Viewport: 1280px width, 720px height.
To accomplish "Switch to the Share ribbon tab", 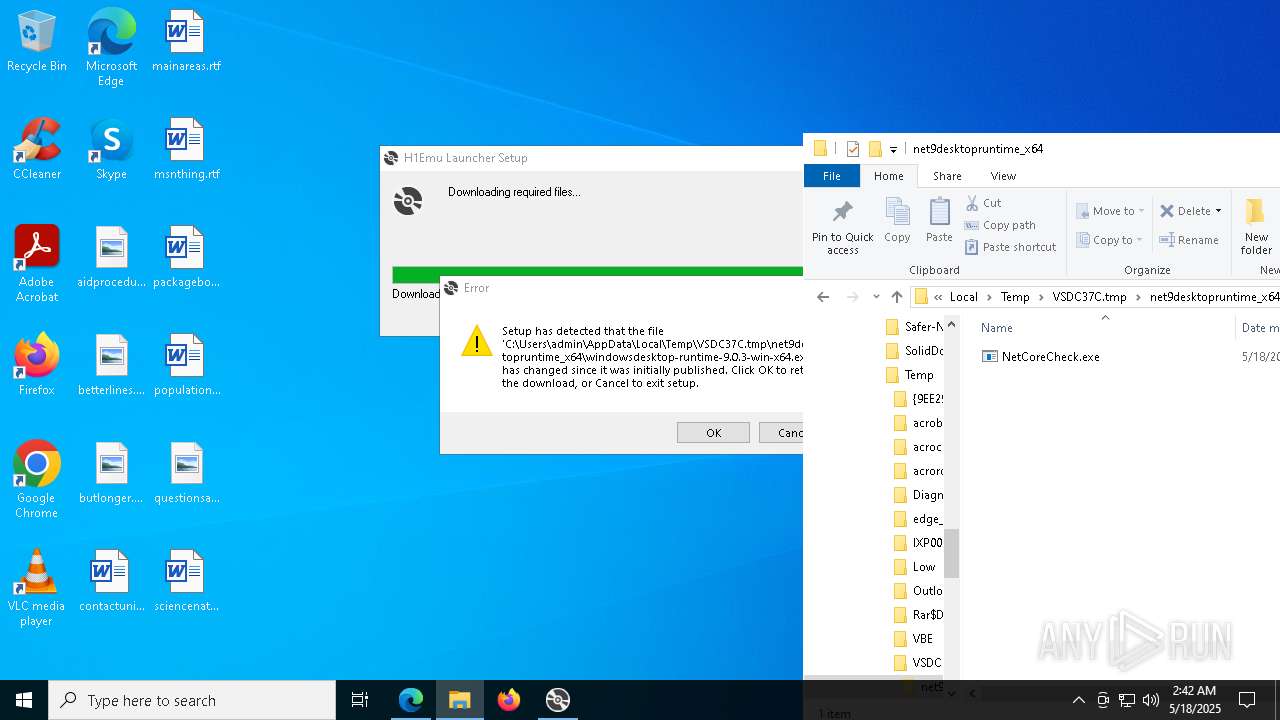I will (x=947, y=176).
